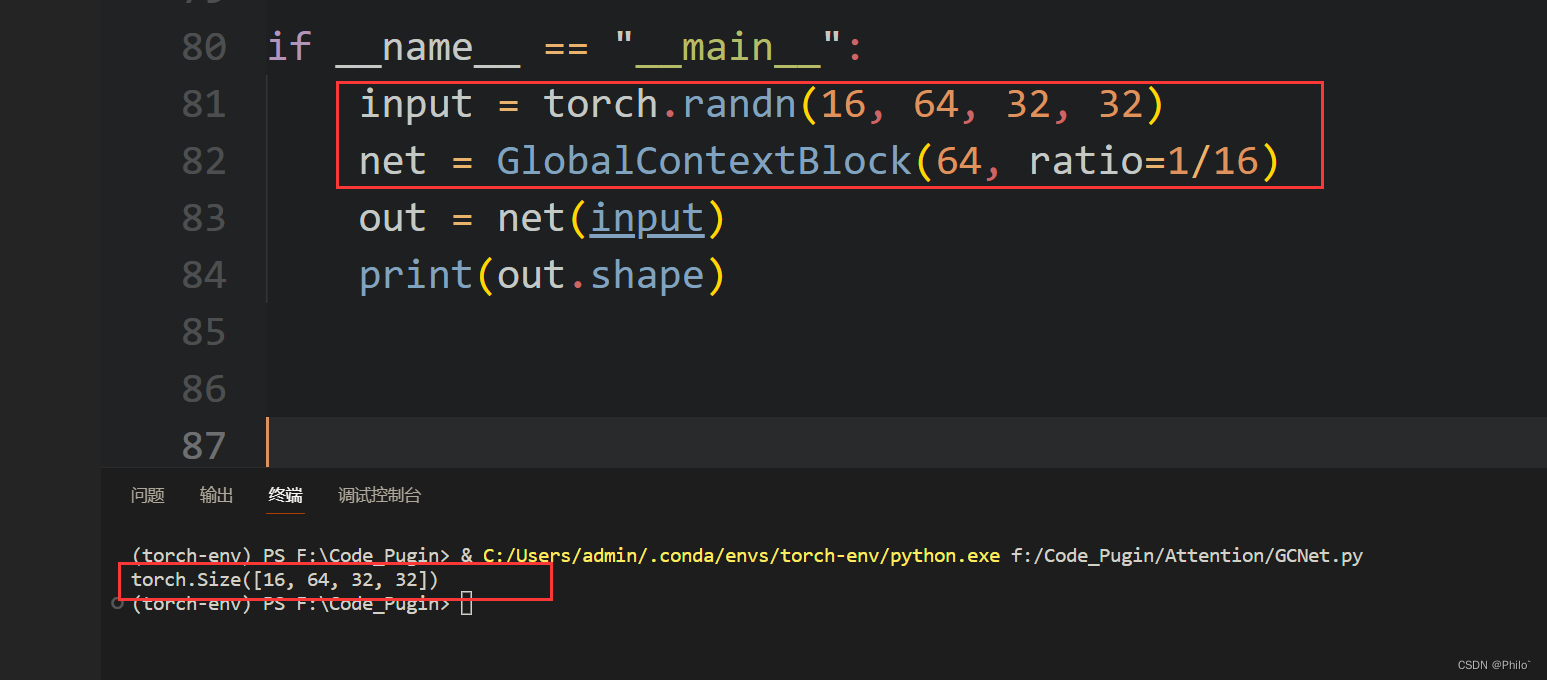Click line number 84 in the gutter
The image size is (1547, 680).
point(204,275)
